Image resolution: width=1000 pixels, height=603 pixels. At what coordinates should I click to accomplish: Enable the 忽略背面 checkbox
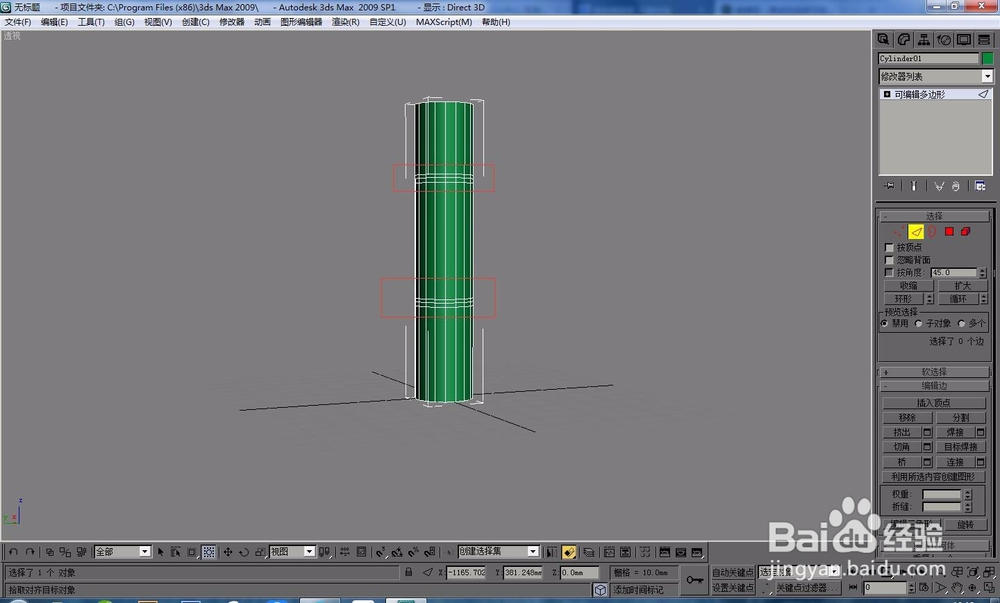[x=889, y=260]
